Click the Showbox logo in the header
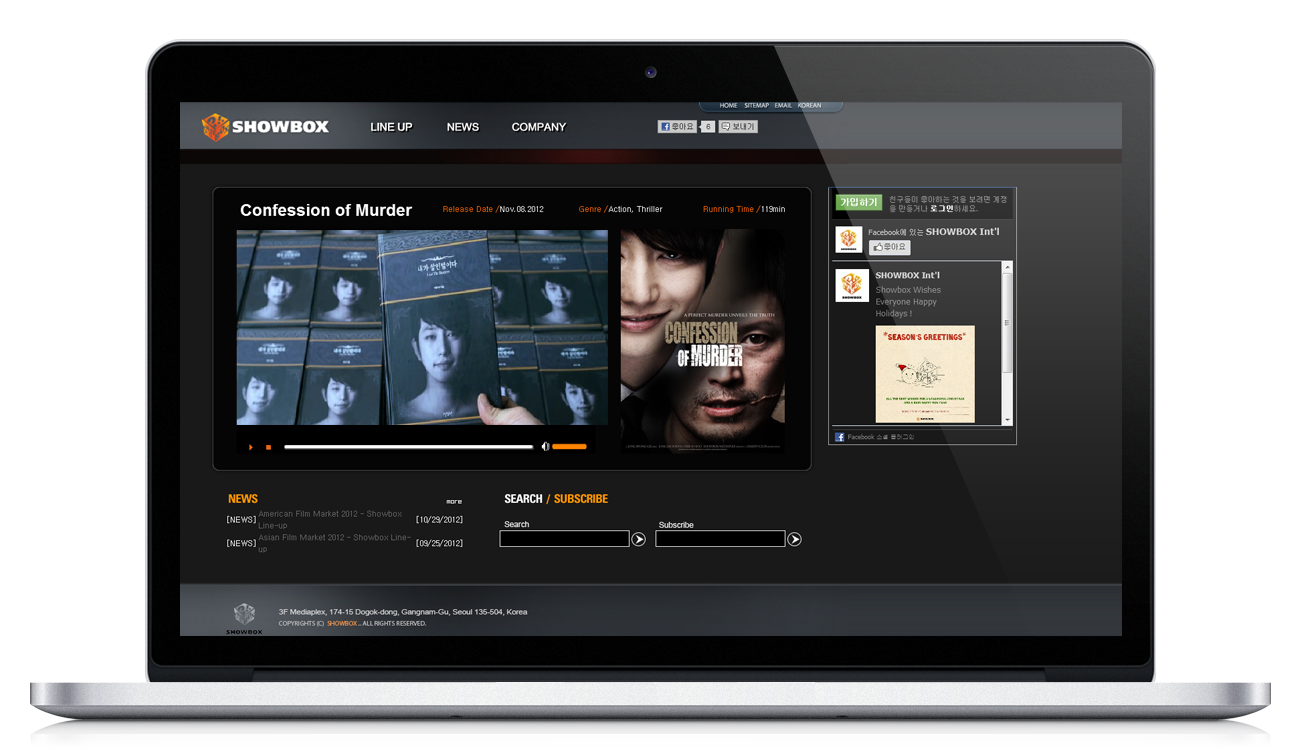1300x750 pixels. 265,127
